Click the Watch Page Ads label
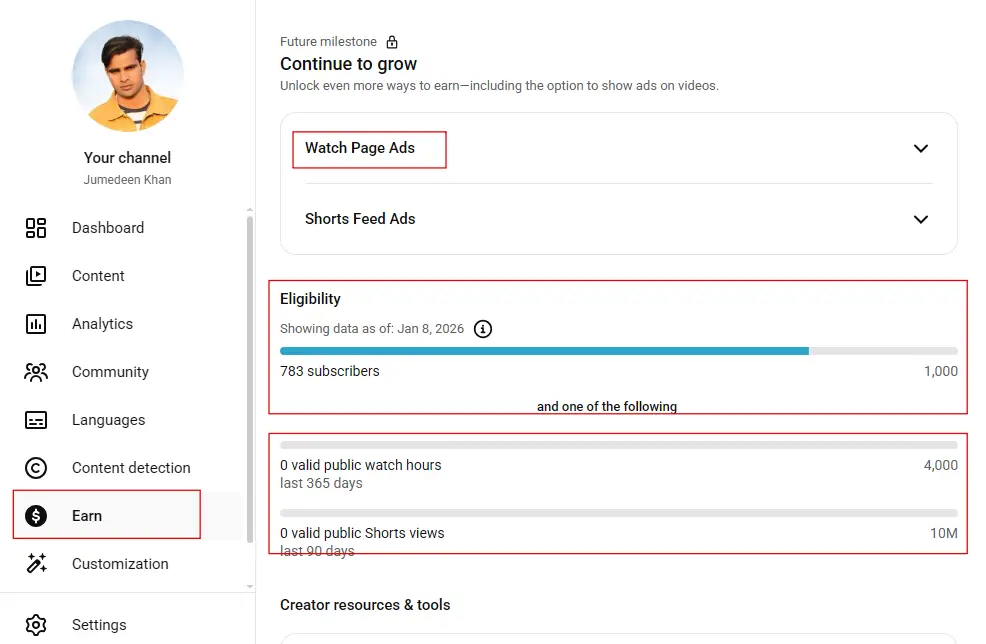Screen dimensions: 986x644 [360, 148]
